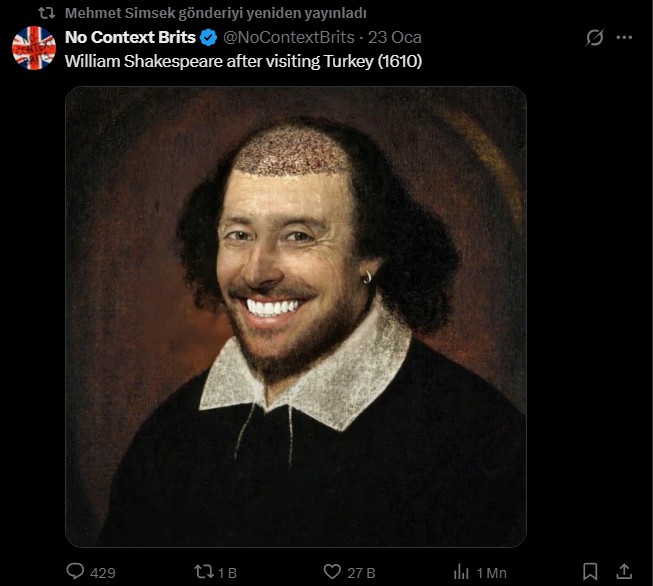Click the 1 Mn views count
The width and height of the screenshot is (653, 586).
pos(491,573)
